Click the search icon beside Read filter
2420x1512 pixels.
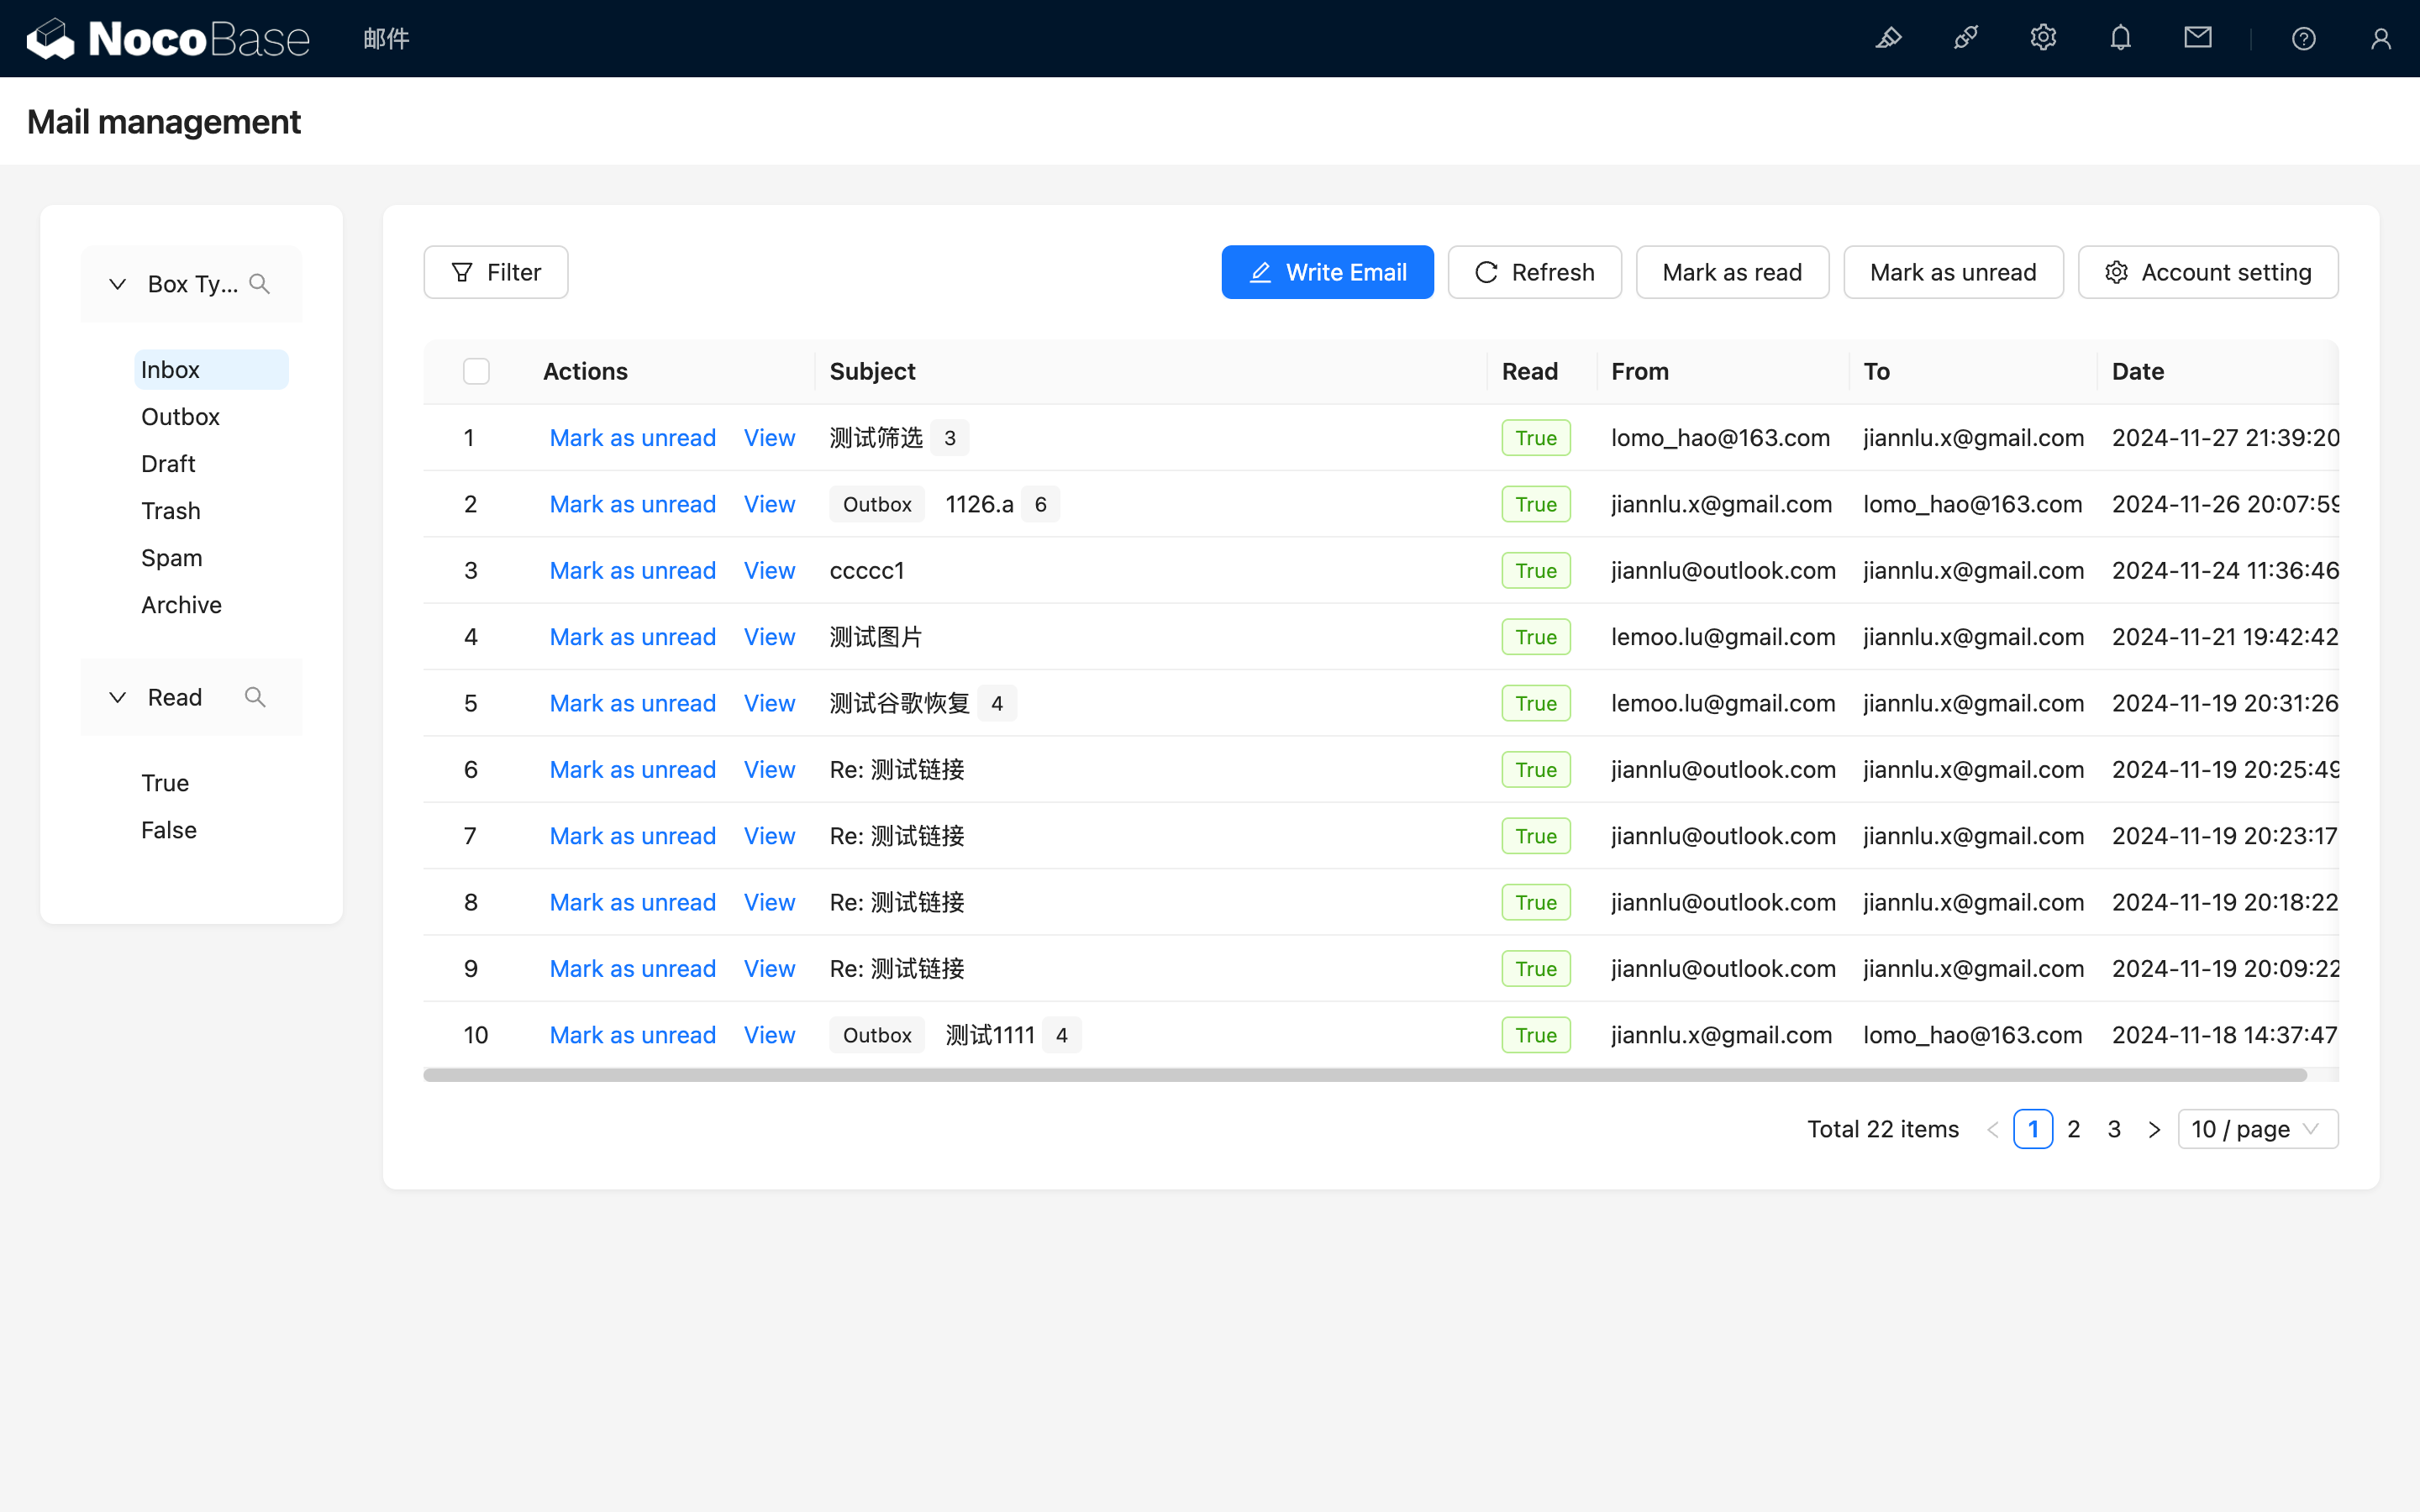(255, 697)
